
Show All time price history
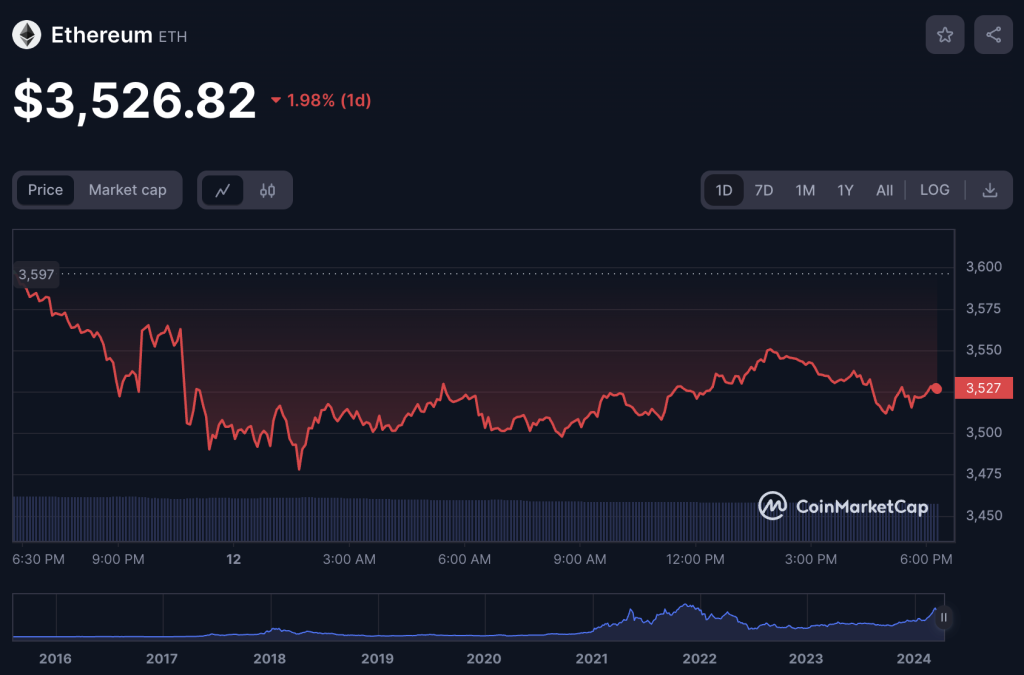(x=884, y=190)
